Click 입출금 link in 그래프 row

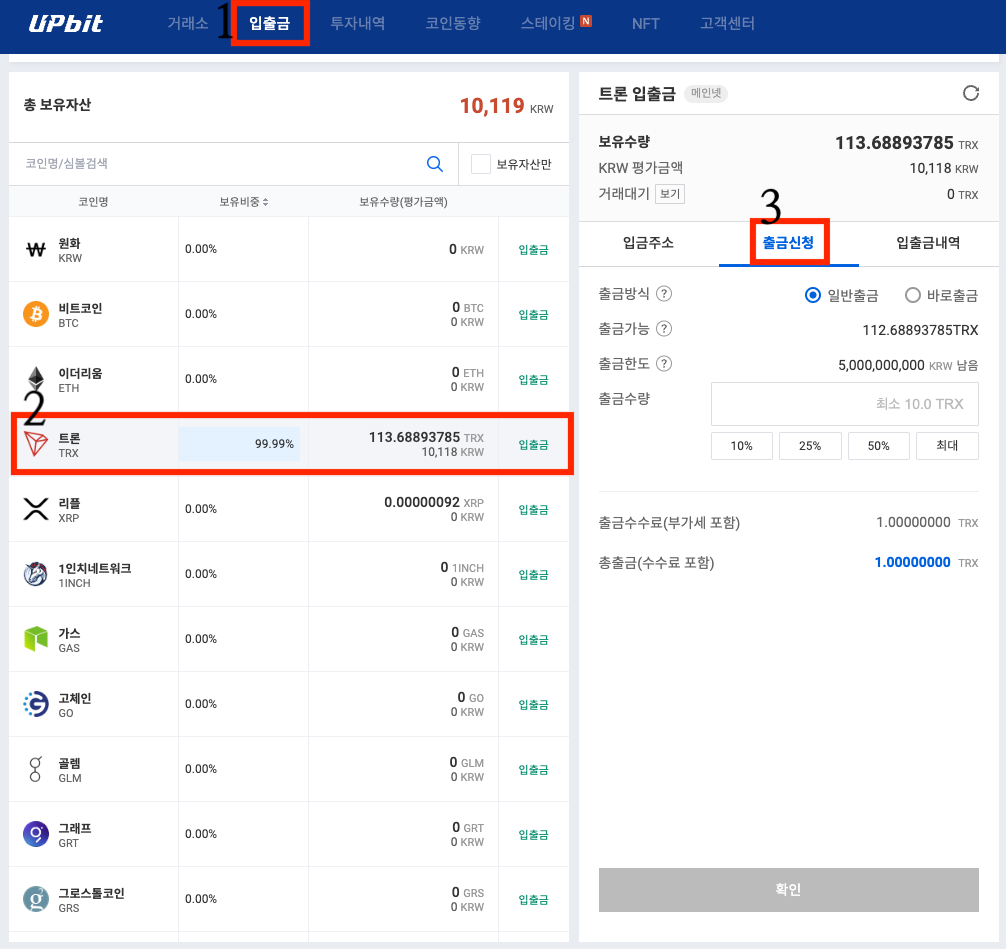click(x=533, y=835)
